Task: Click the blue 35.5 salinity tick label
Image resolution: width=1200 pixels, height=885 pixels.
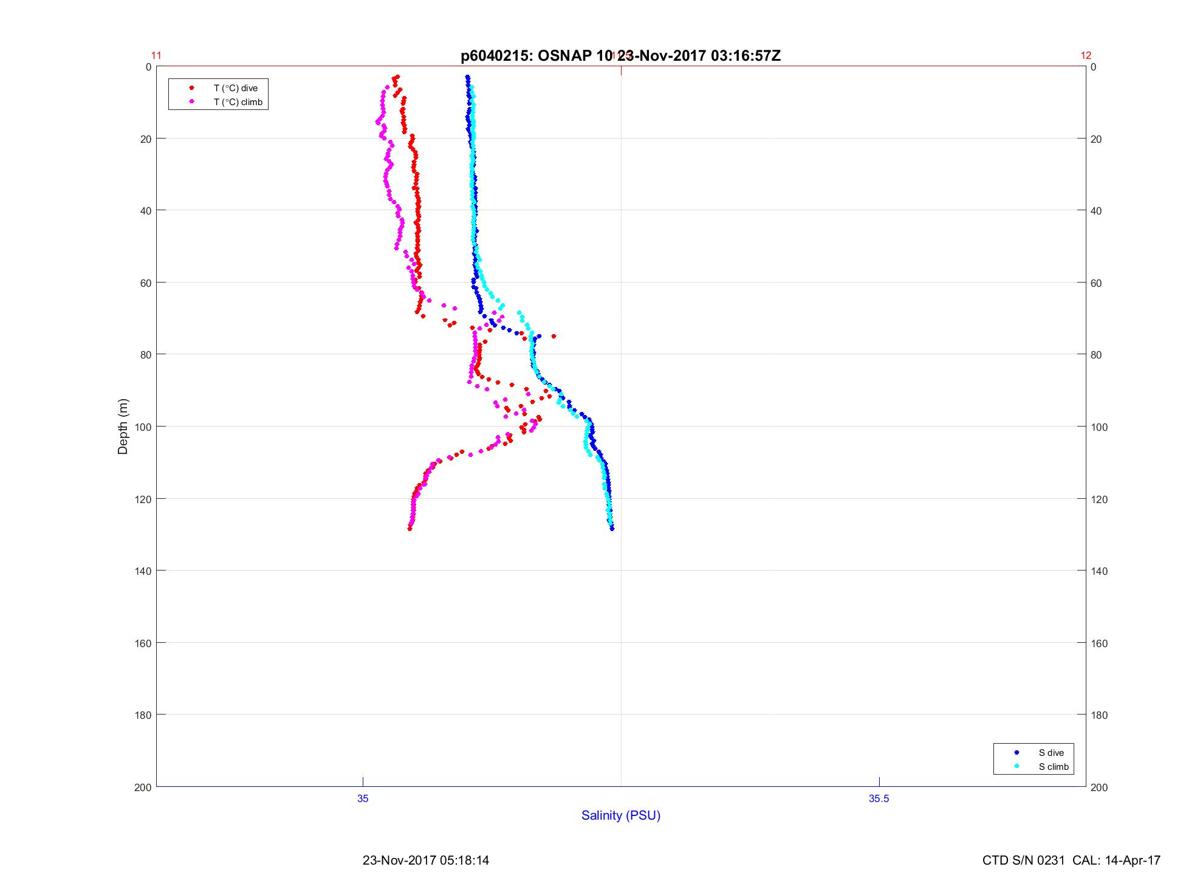Action: pyautogui.click(x=879, y=798)
